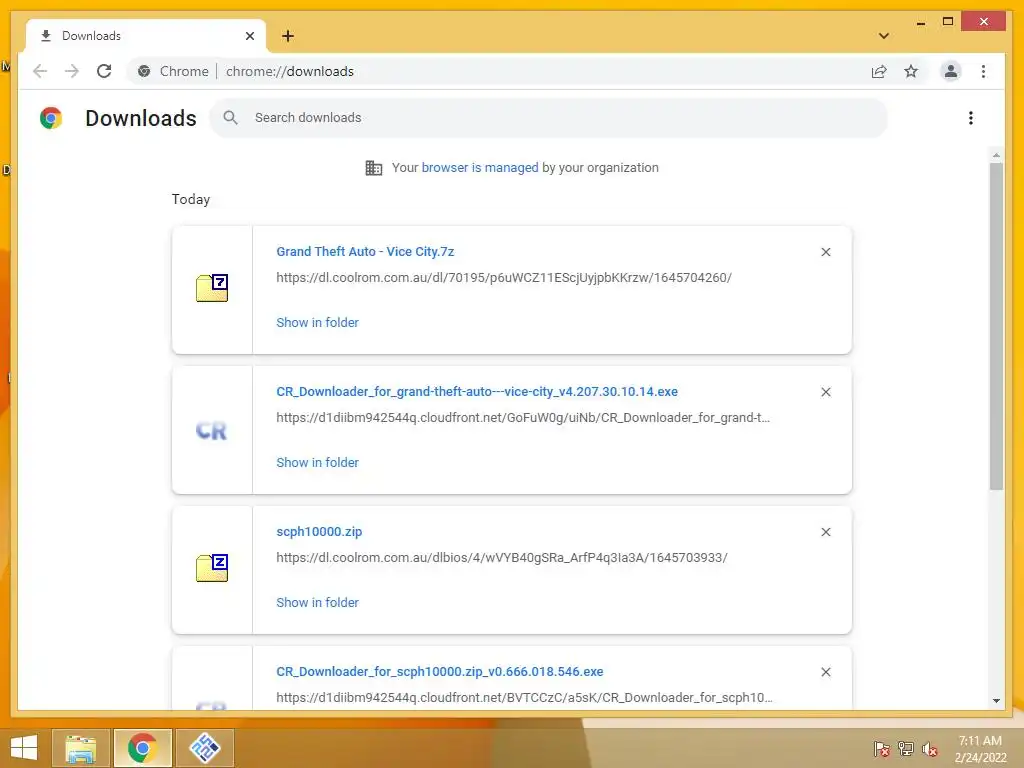Remove CR_Downloader vice-city exe from list
This screenshot has width=1024, height=768.
pos(826,392)
